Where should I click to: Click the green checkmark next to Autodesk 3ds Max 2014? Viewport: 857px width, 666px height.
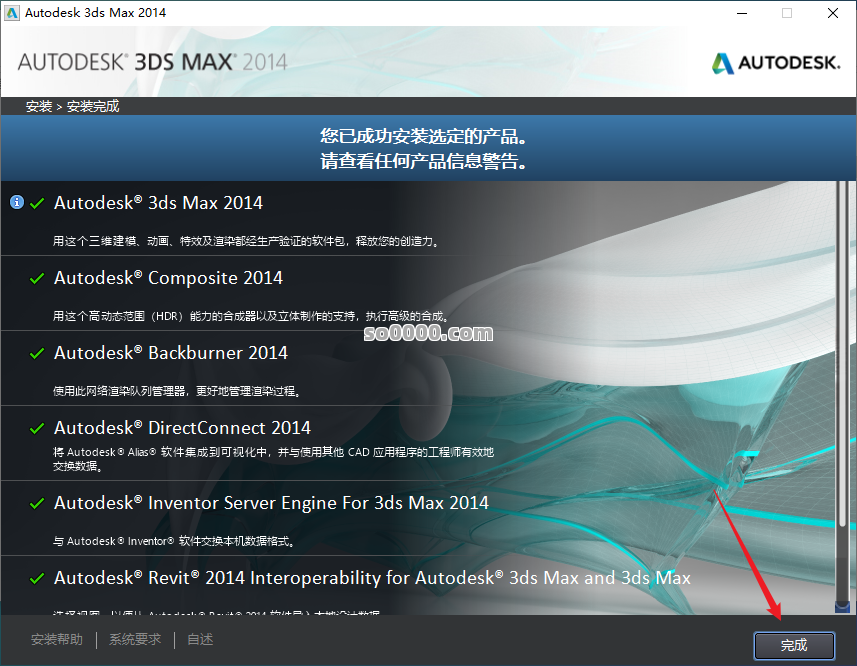37,203
